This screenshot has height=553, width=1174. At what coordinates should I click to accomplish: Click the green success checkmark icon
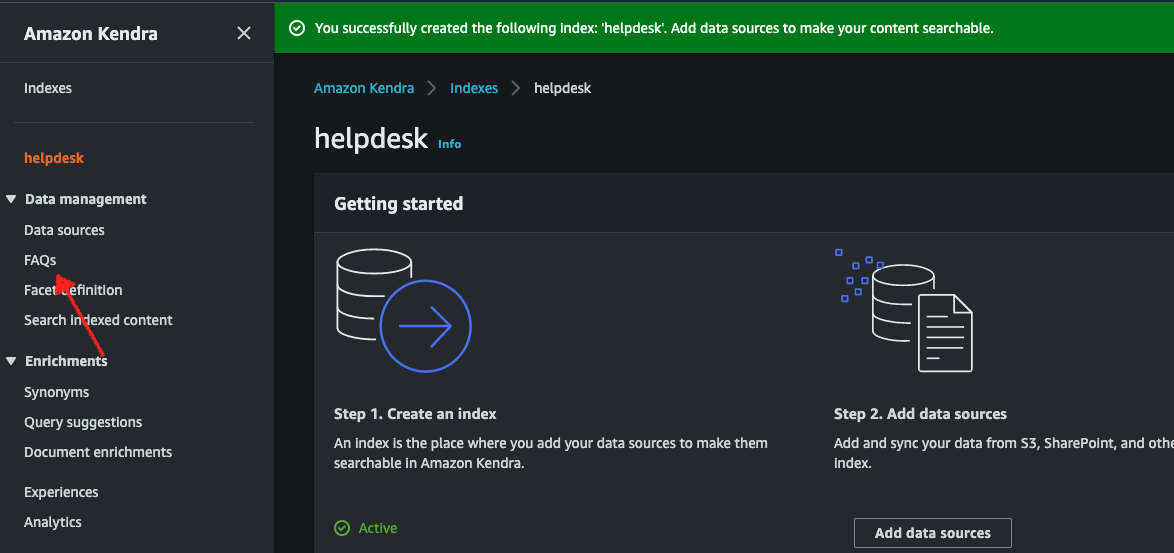click(x=296, y=28)
